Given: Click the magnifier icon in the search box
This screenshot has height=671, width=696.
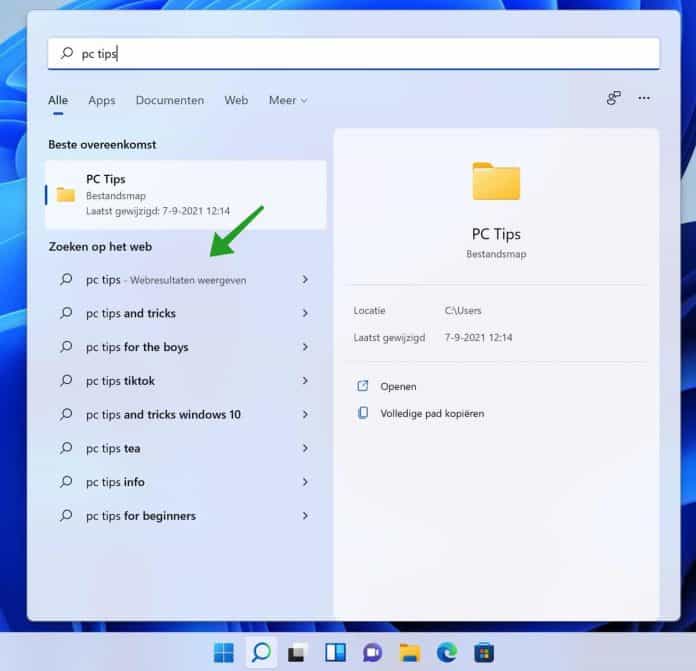Looking at the screenshot, I should 67,53.
